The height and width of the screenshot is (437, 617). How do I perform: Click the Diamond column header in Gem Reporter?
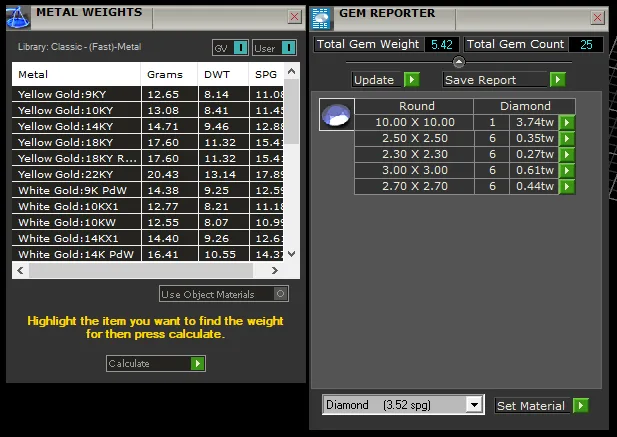(x=525, y=106)
